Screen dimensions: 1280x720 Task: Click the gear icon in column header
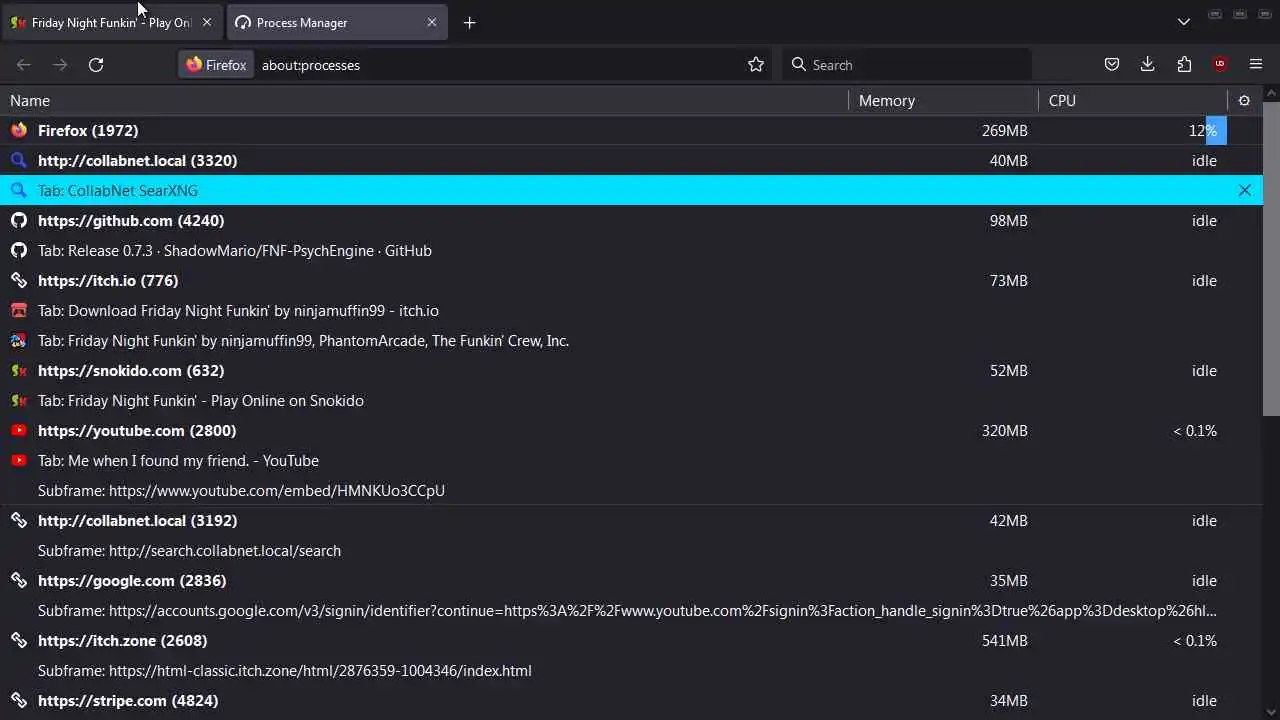(1244, 100)
